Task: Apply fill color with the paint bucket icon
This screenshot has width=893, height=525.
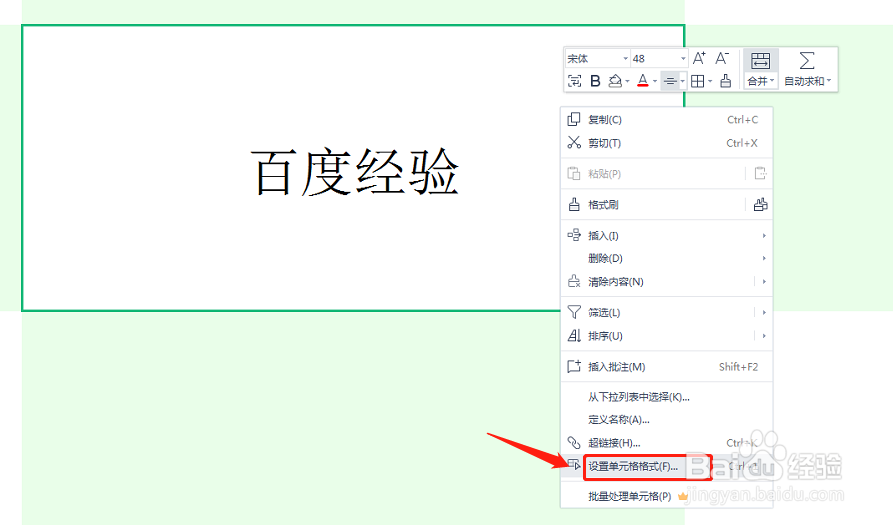Action: pos(615,81)
